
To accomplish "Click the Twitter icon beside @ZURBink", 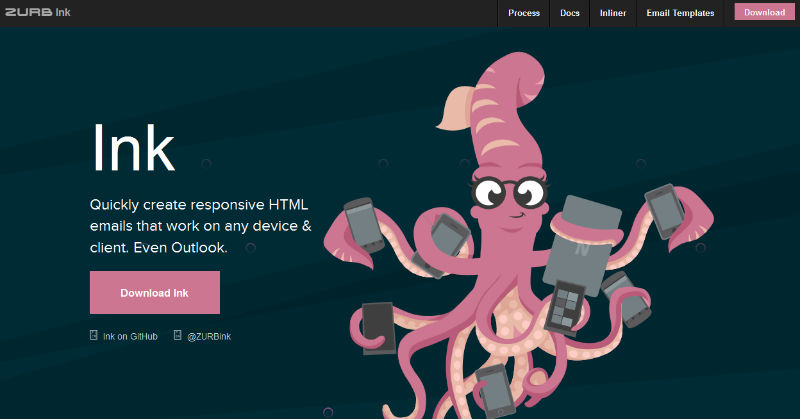I will pyautogui.click(x=178, y=336).
